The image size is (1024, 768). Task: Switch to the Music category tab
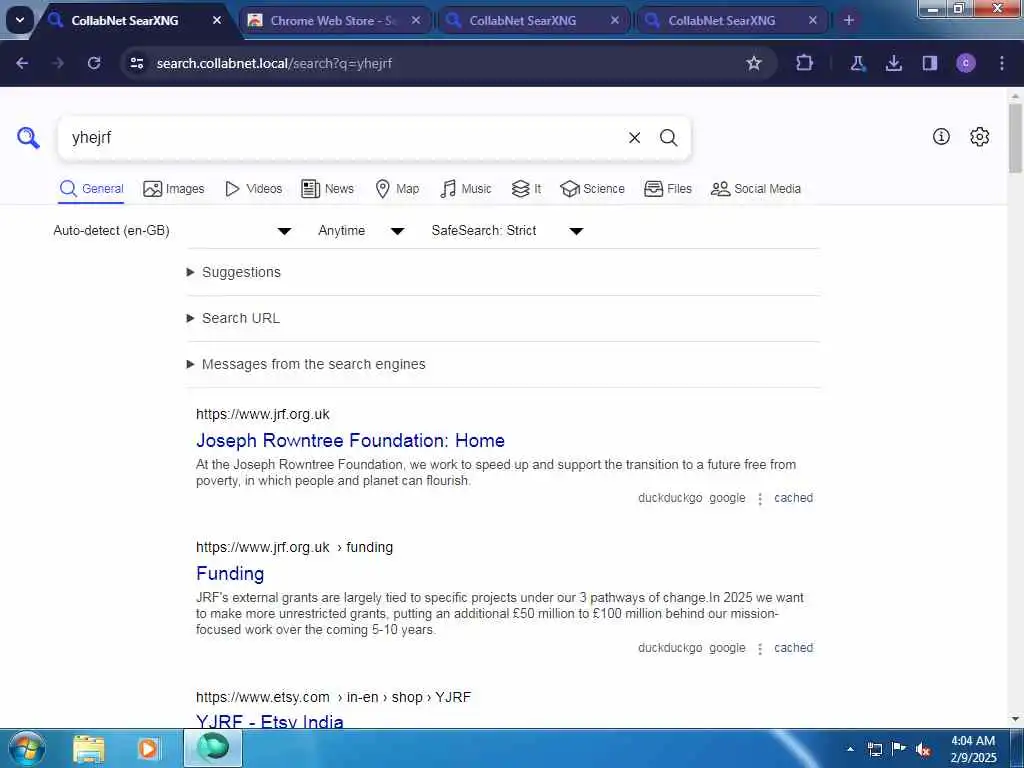466,189
